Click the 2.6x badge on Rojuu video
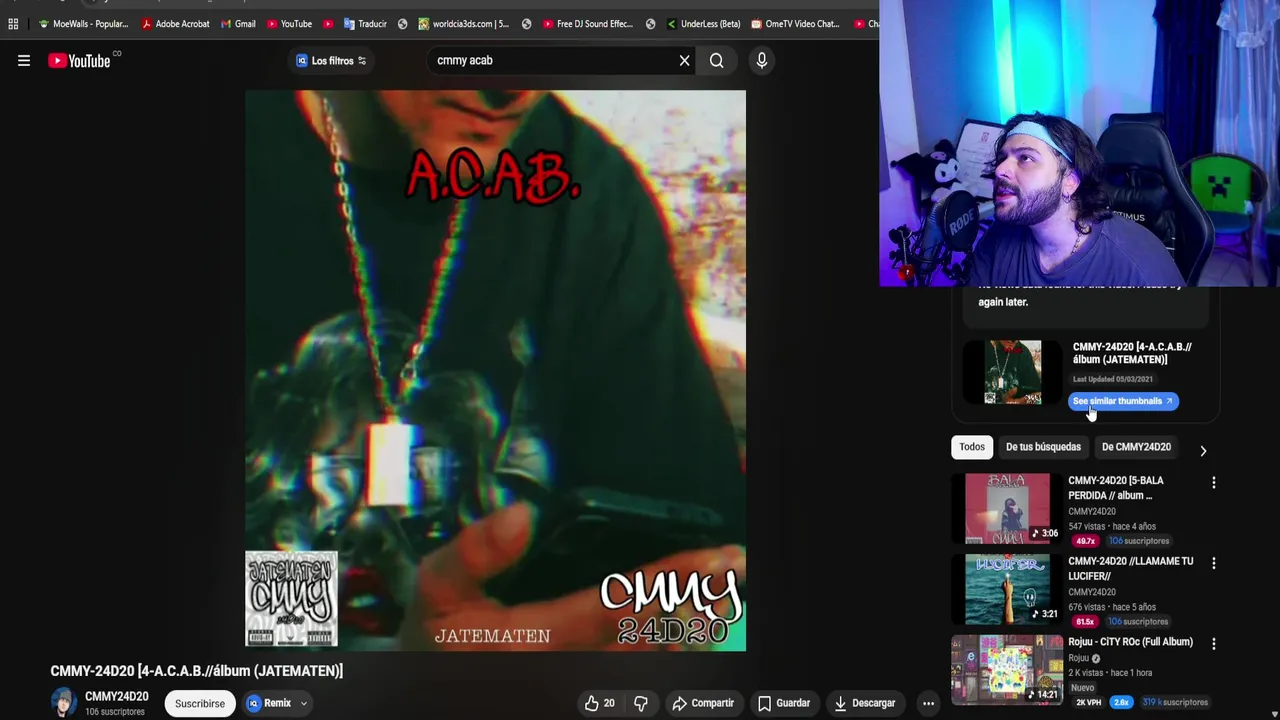This screenshot has height=720, width=1280. pyautogui.click(x=1121, y=702)
